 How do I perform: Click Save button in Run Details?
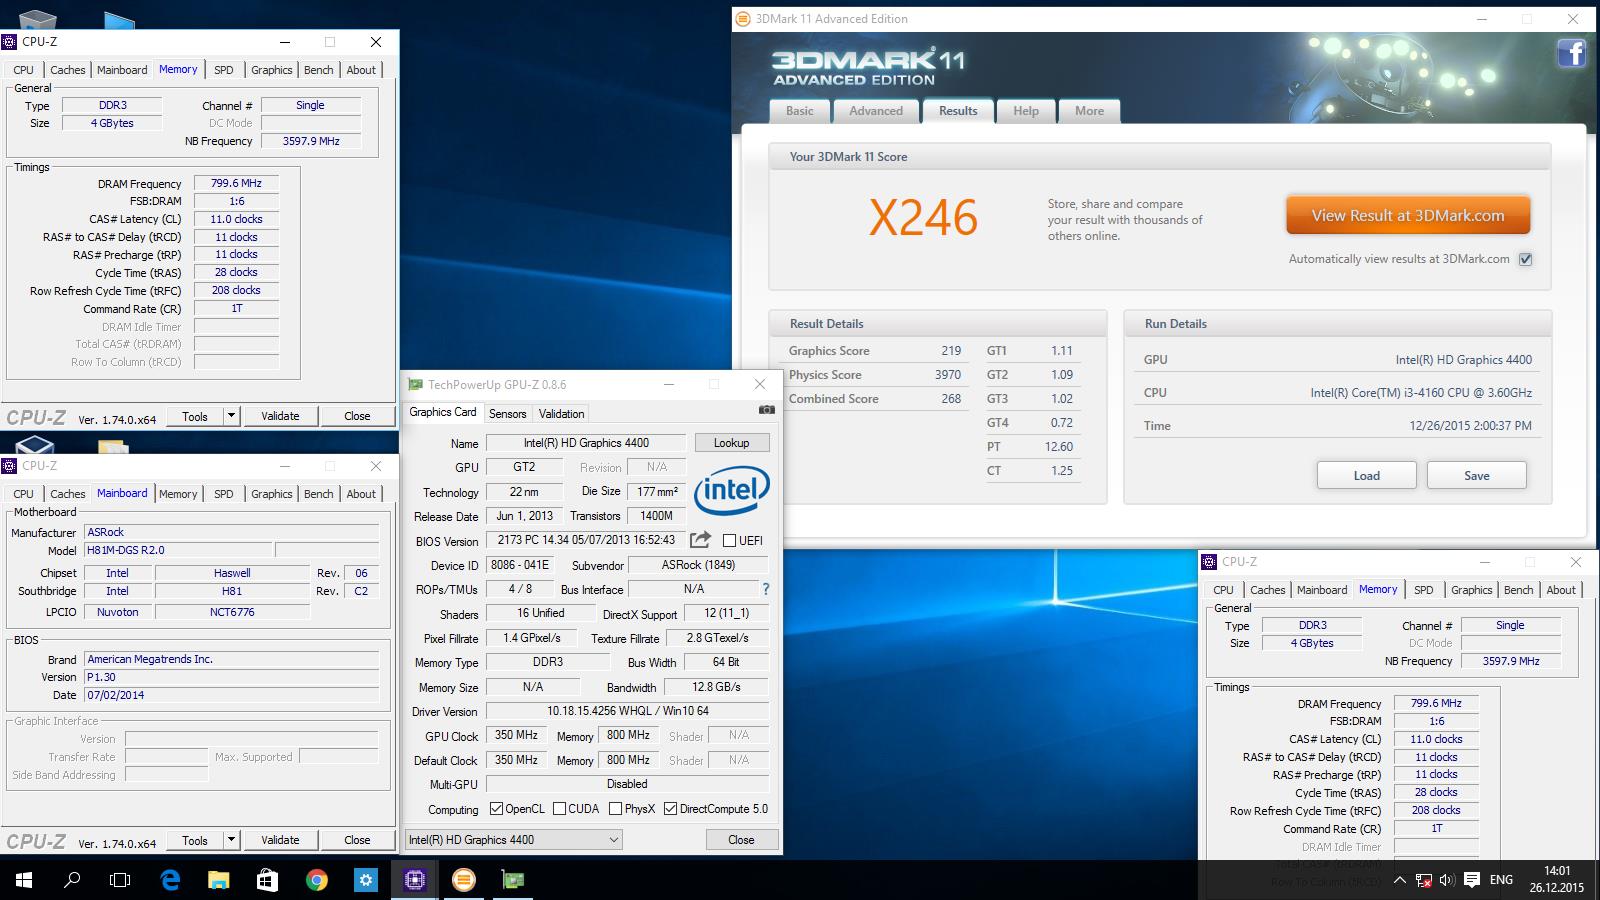(1477, 476)
